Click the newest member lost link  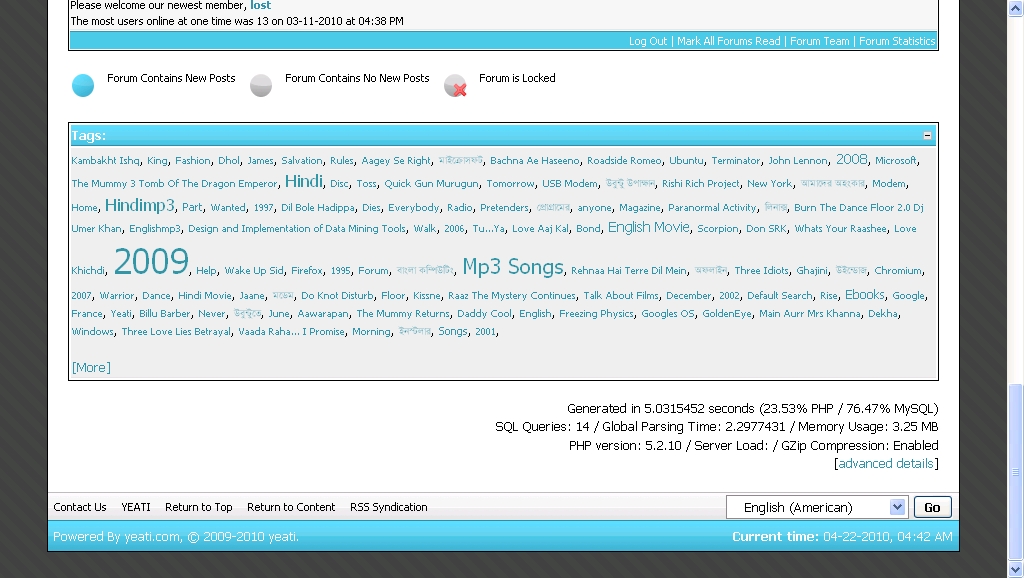tap(261, 5)
